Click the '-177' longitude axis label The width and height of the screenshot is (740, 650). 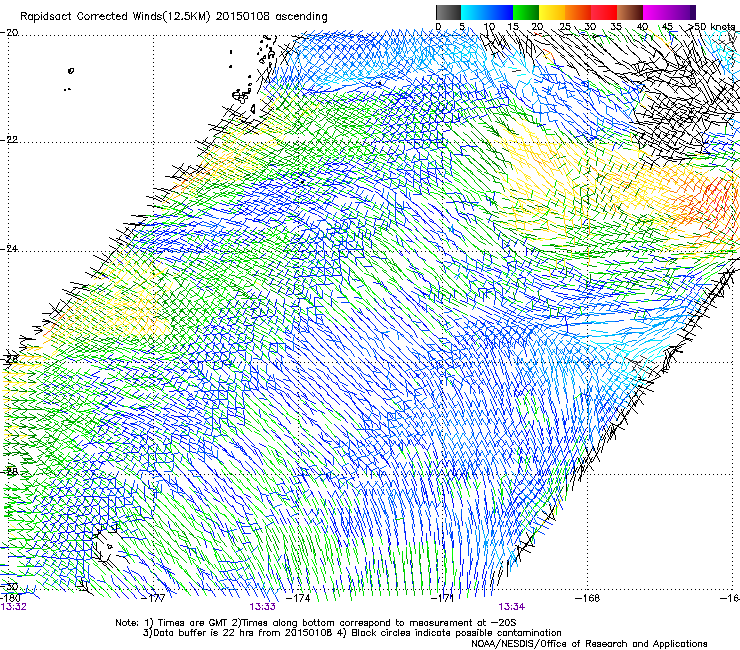pos(154,598)
